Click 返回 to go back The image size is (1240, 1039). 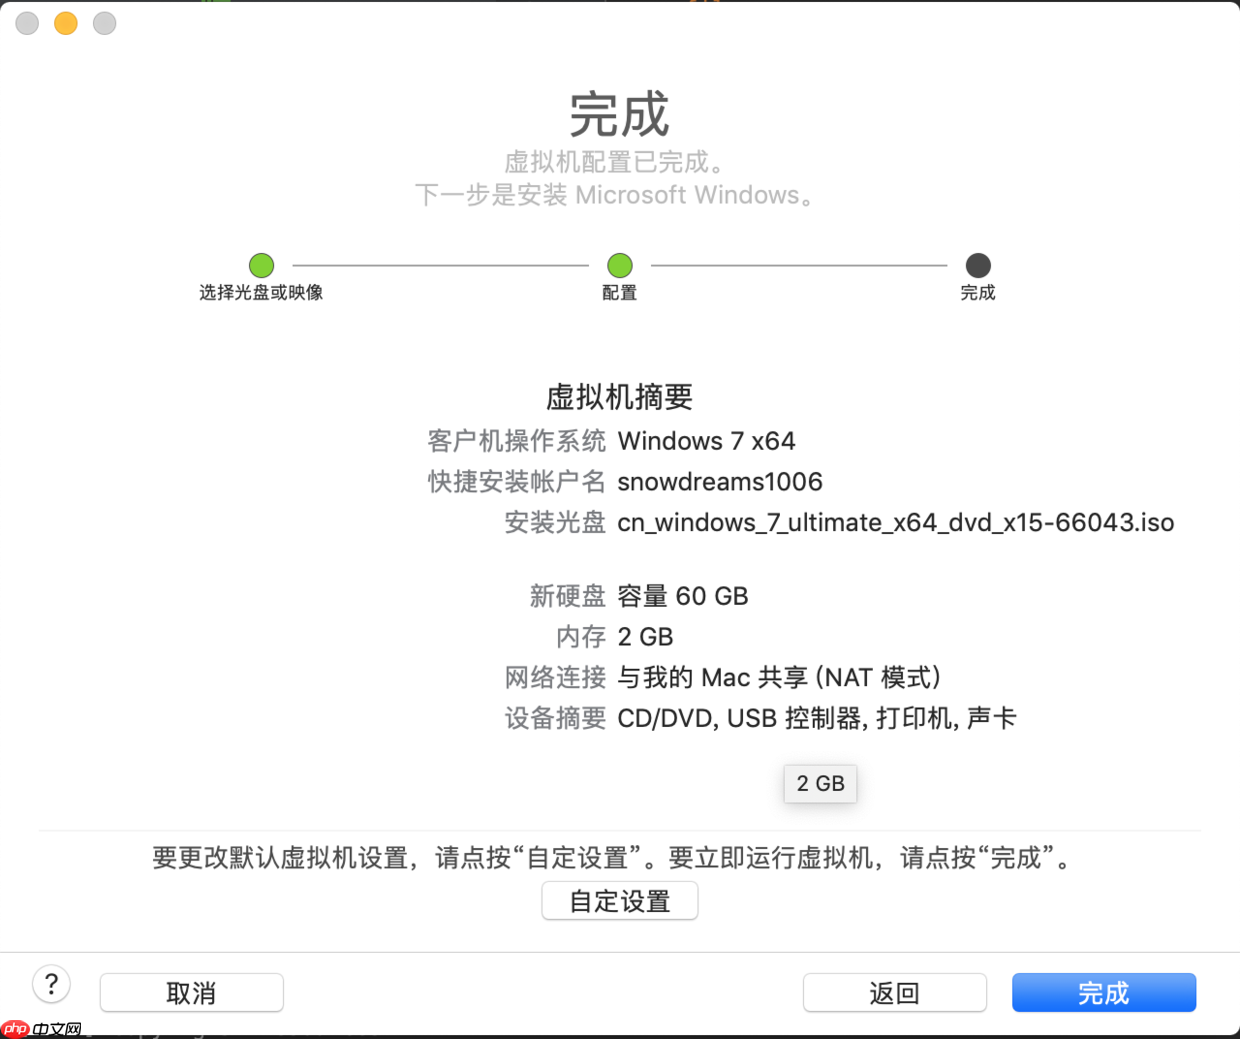coord(895,992)
